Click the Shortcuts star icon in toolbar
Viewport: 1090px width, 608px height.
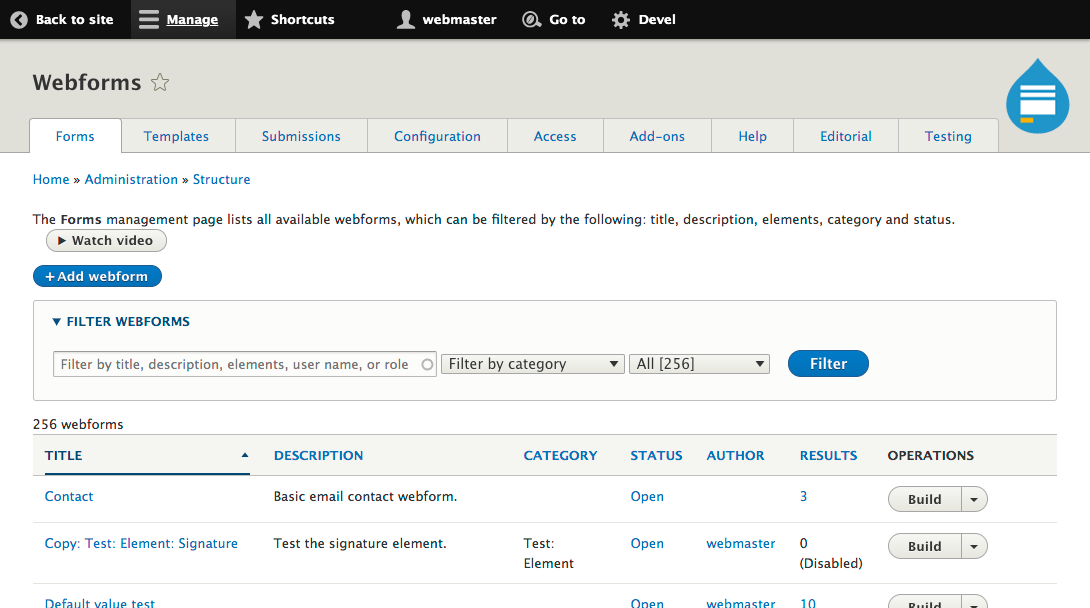point(253,18)
